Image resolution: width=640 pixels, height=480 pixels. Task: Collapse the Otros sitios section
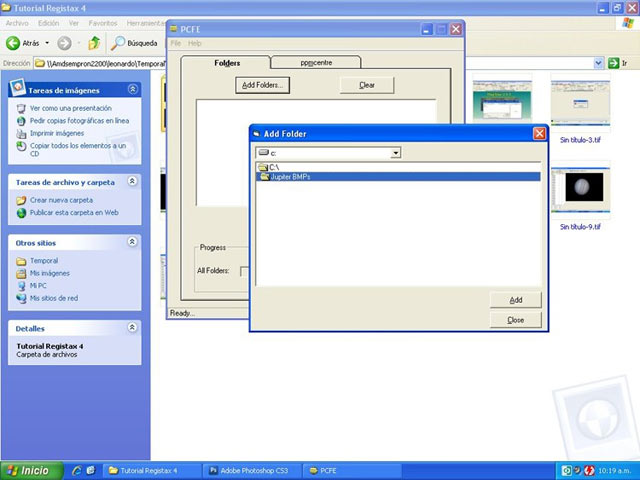coord(133,242)
